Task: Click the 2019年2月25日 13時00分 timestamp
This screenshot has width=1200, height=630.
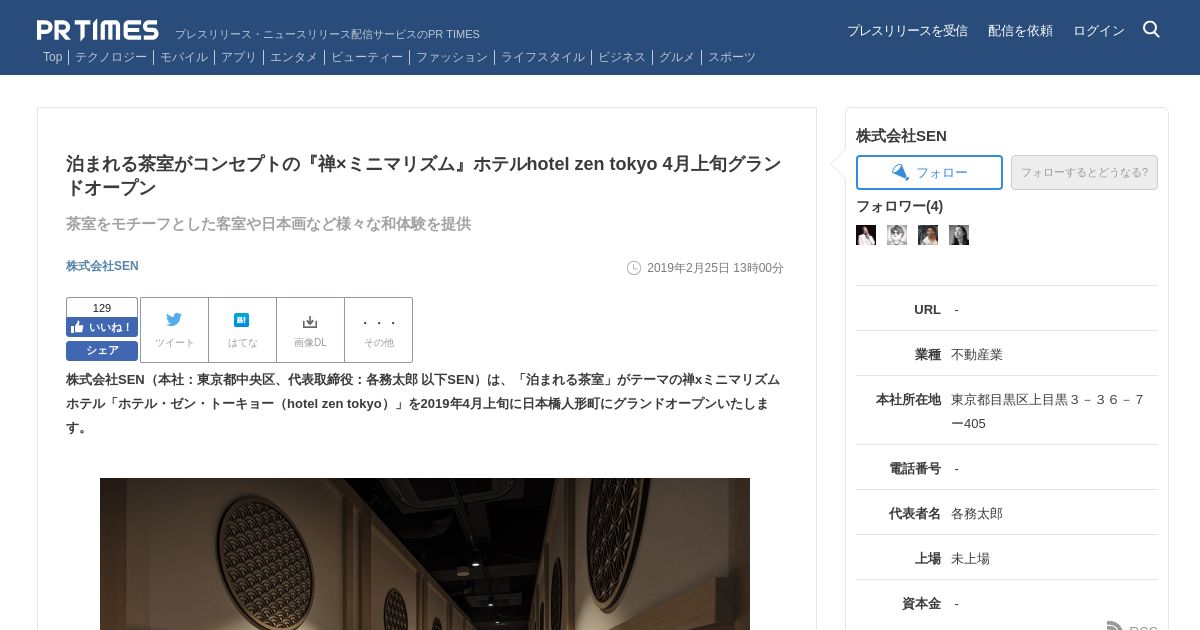Action: click(715, 268)
